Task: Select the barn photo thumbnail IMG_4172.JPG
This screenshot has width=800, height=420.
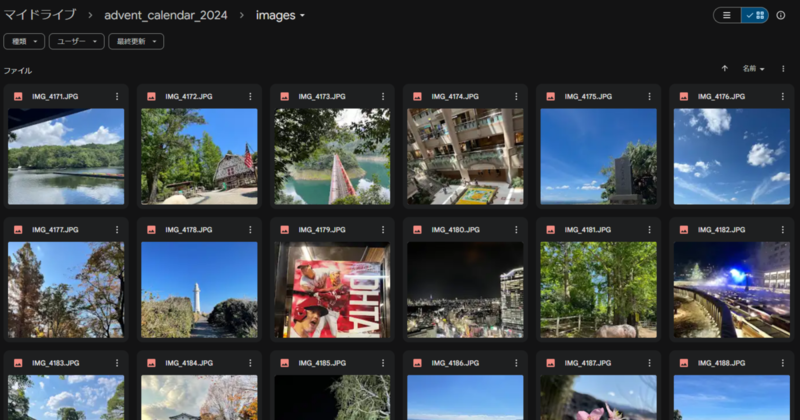Action: pos(199,156)
